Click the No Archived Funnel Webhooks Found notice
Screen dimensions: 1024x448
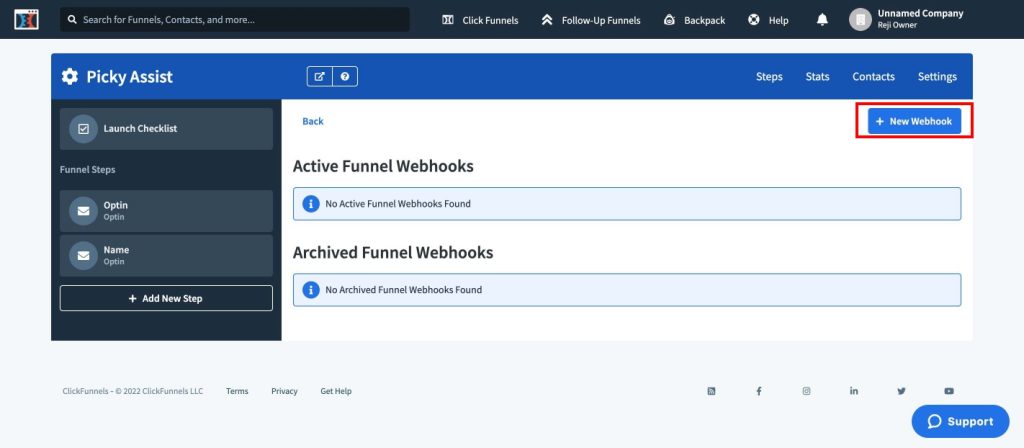(627, 289)
